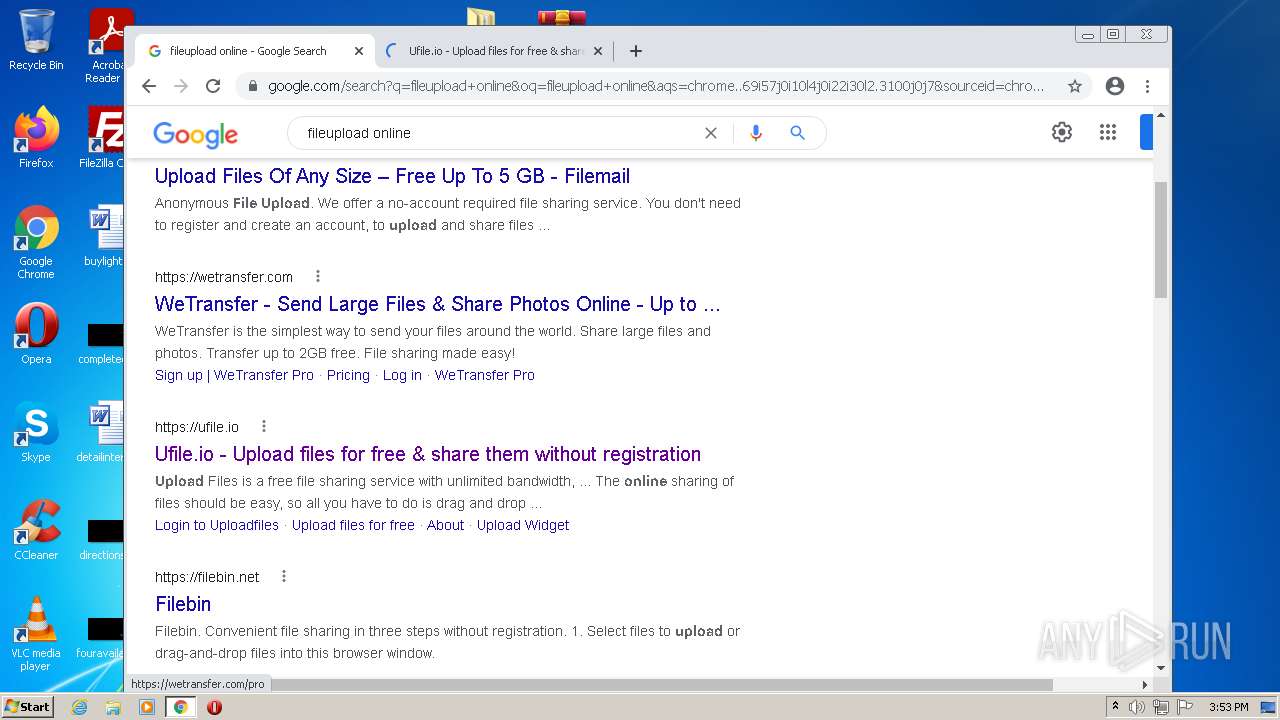Open the Filebin result link

(183, 604)
